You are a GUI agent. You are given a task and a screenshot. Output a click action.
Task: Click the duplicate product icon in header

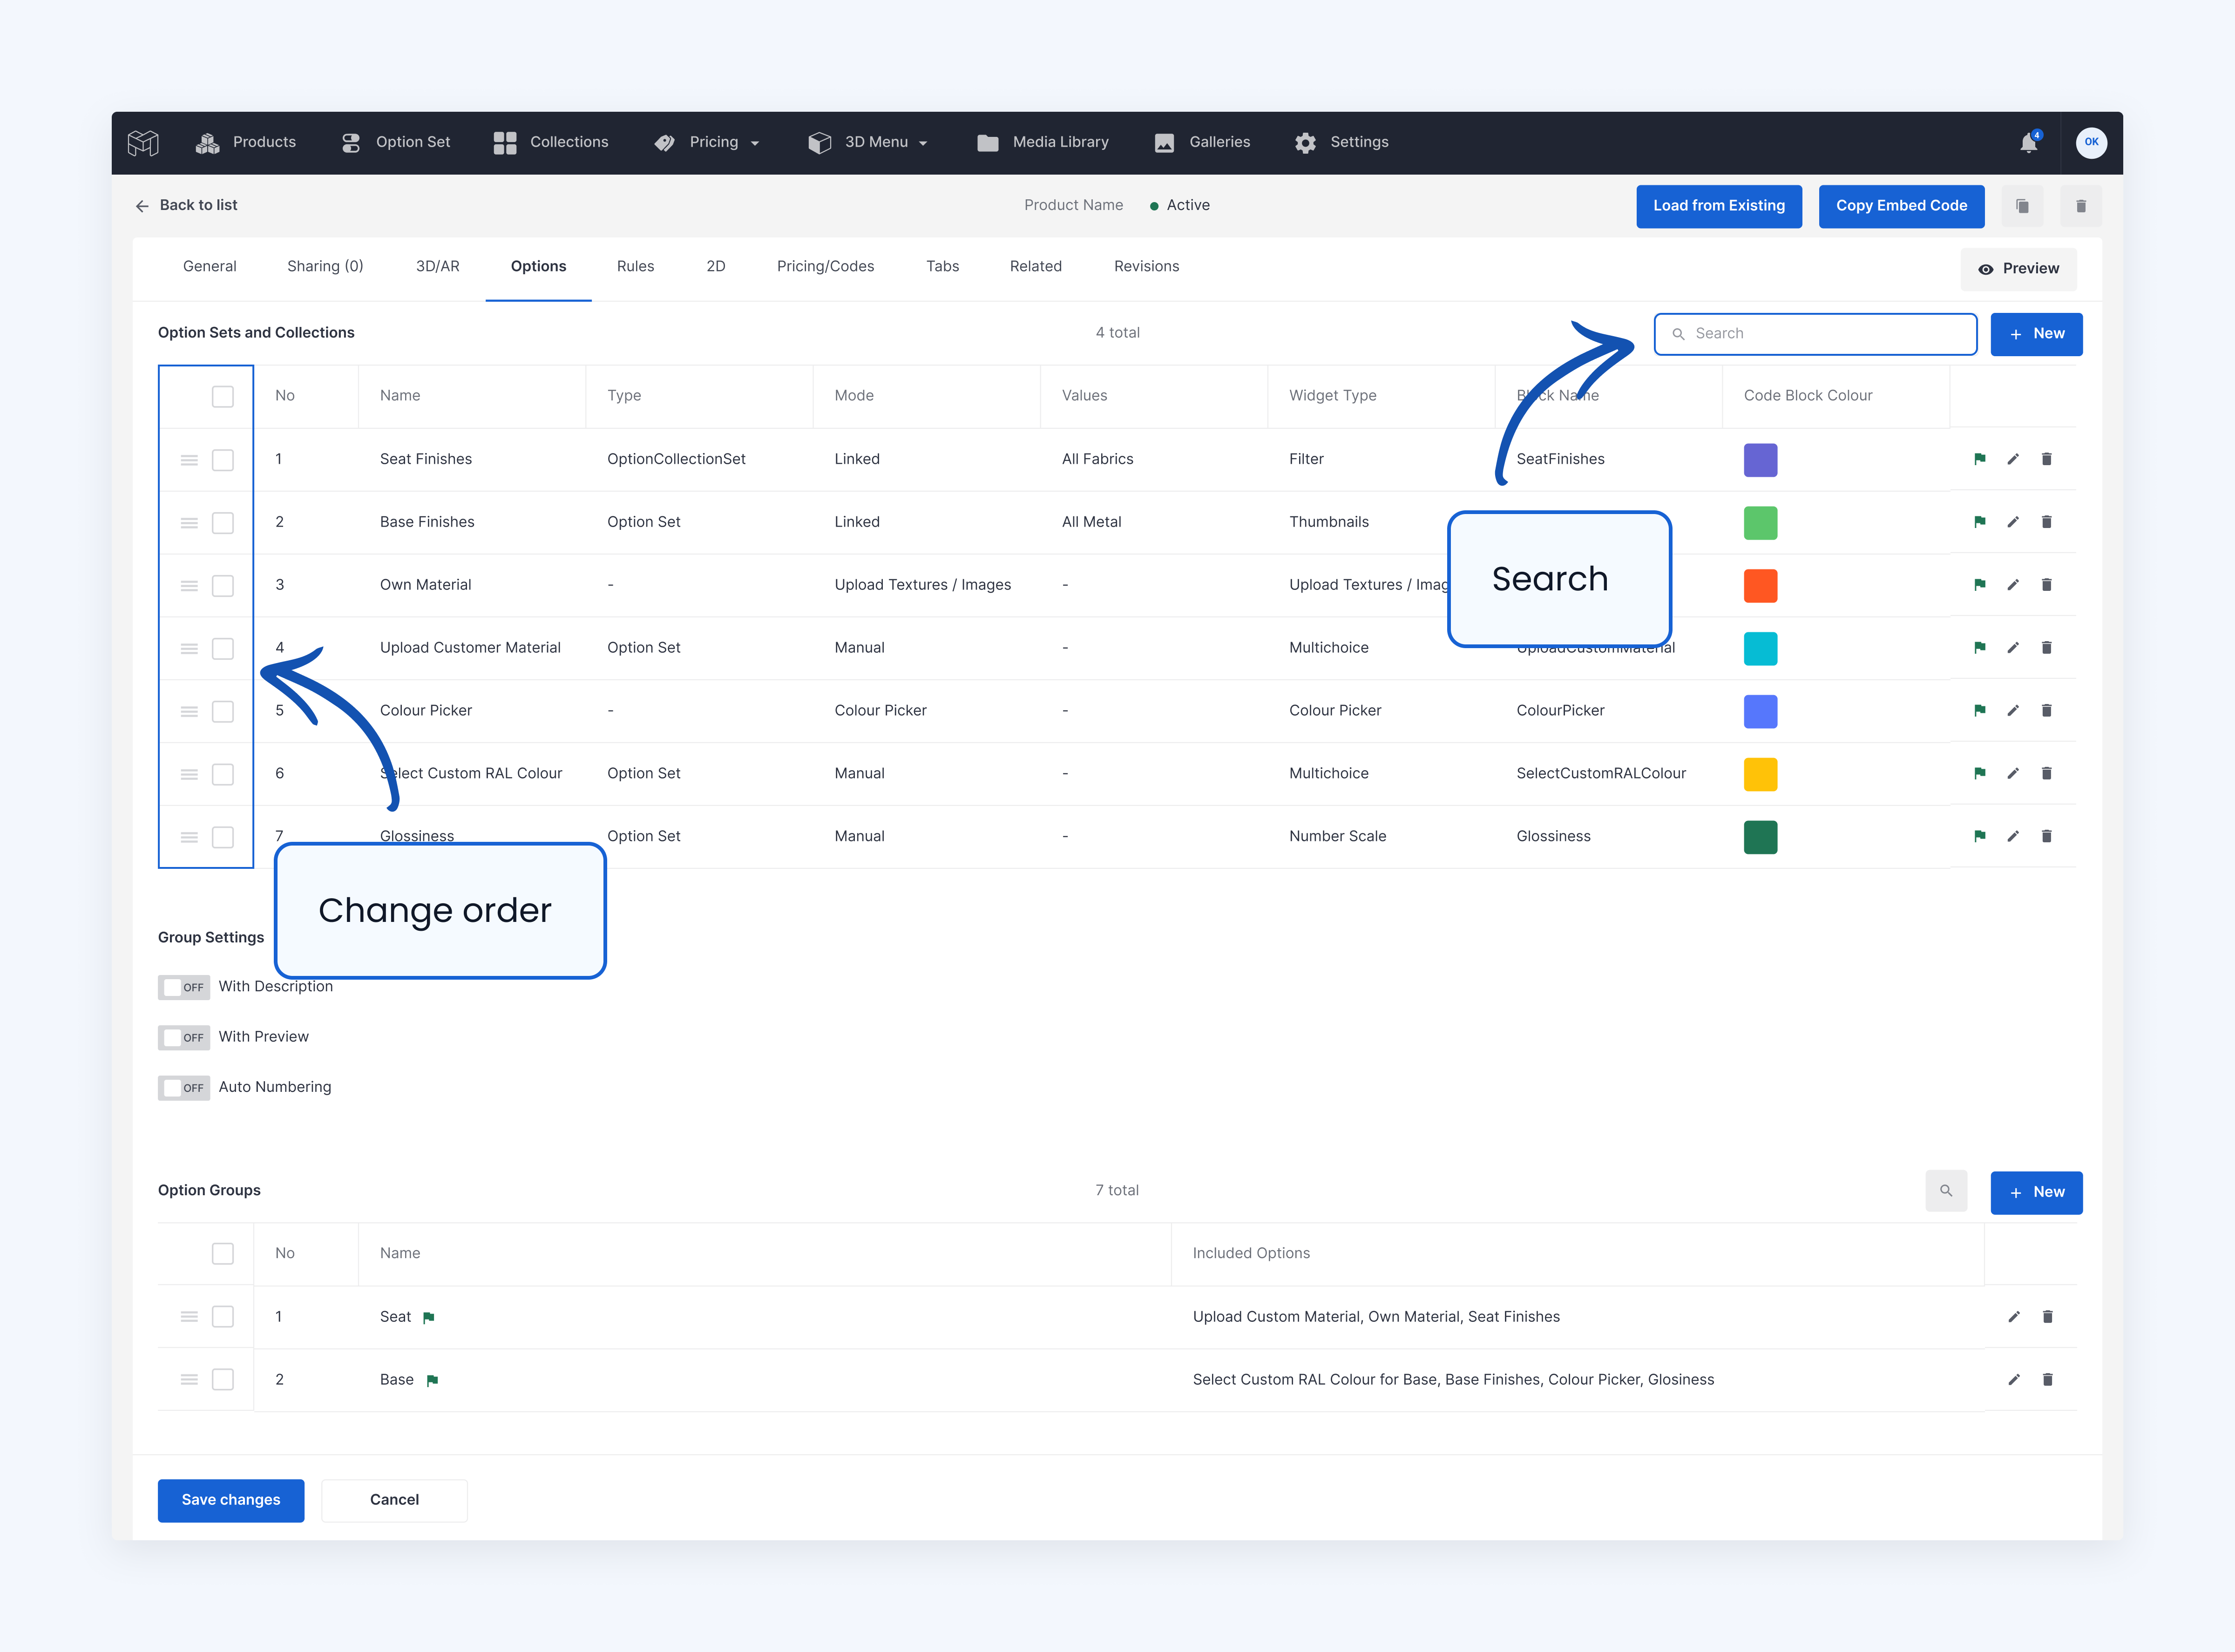click(2022, 206)
